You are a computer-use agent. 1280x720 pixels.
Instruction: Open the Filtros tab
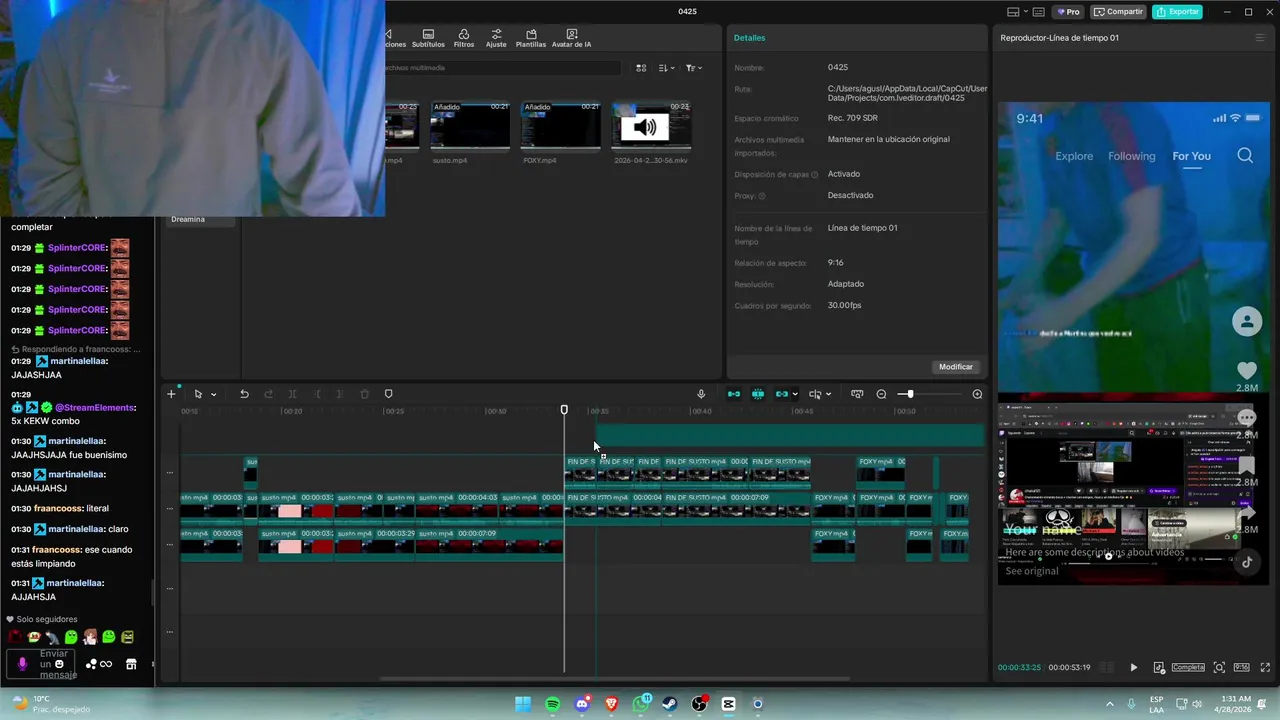tap(464, 38)
